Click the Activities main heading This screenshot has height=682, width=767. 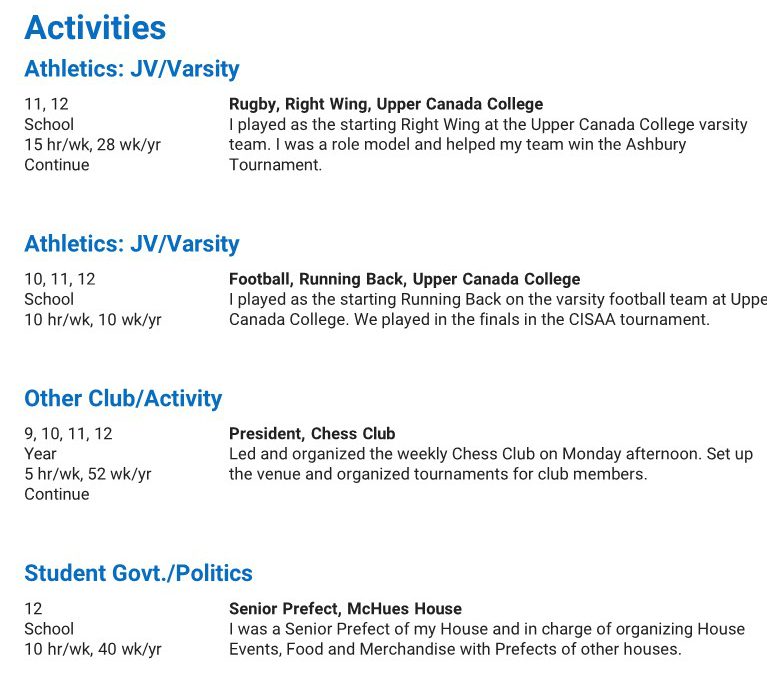95,27
